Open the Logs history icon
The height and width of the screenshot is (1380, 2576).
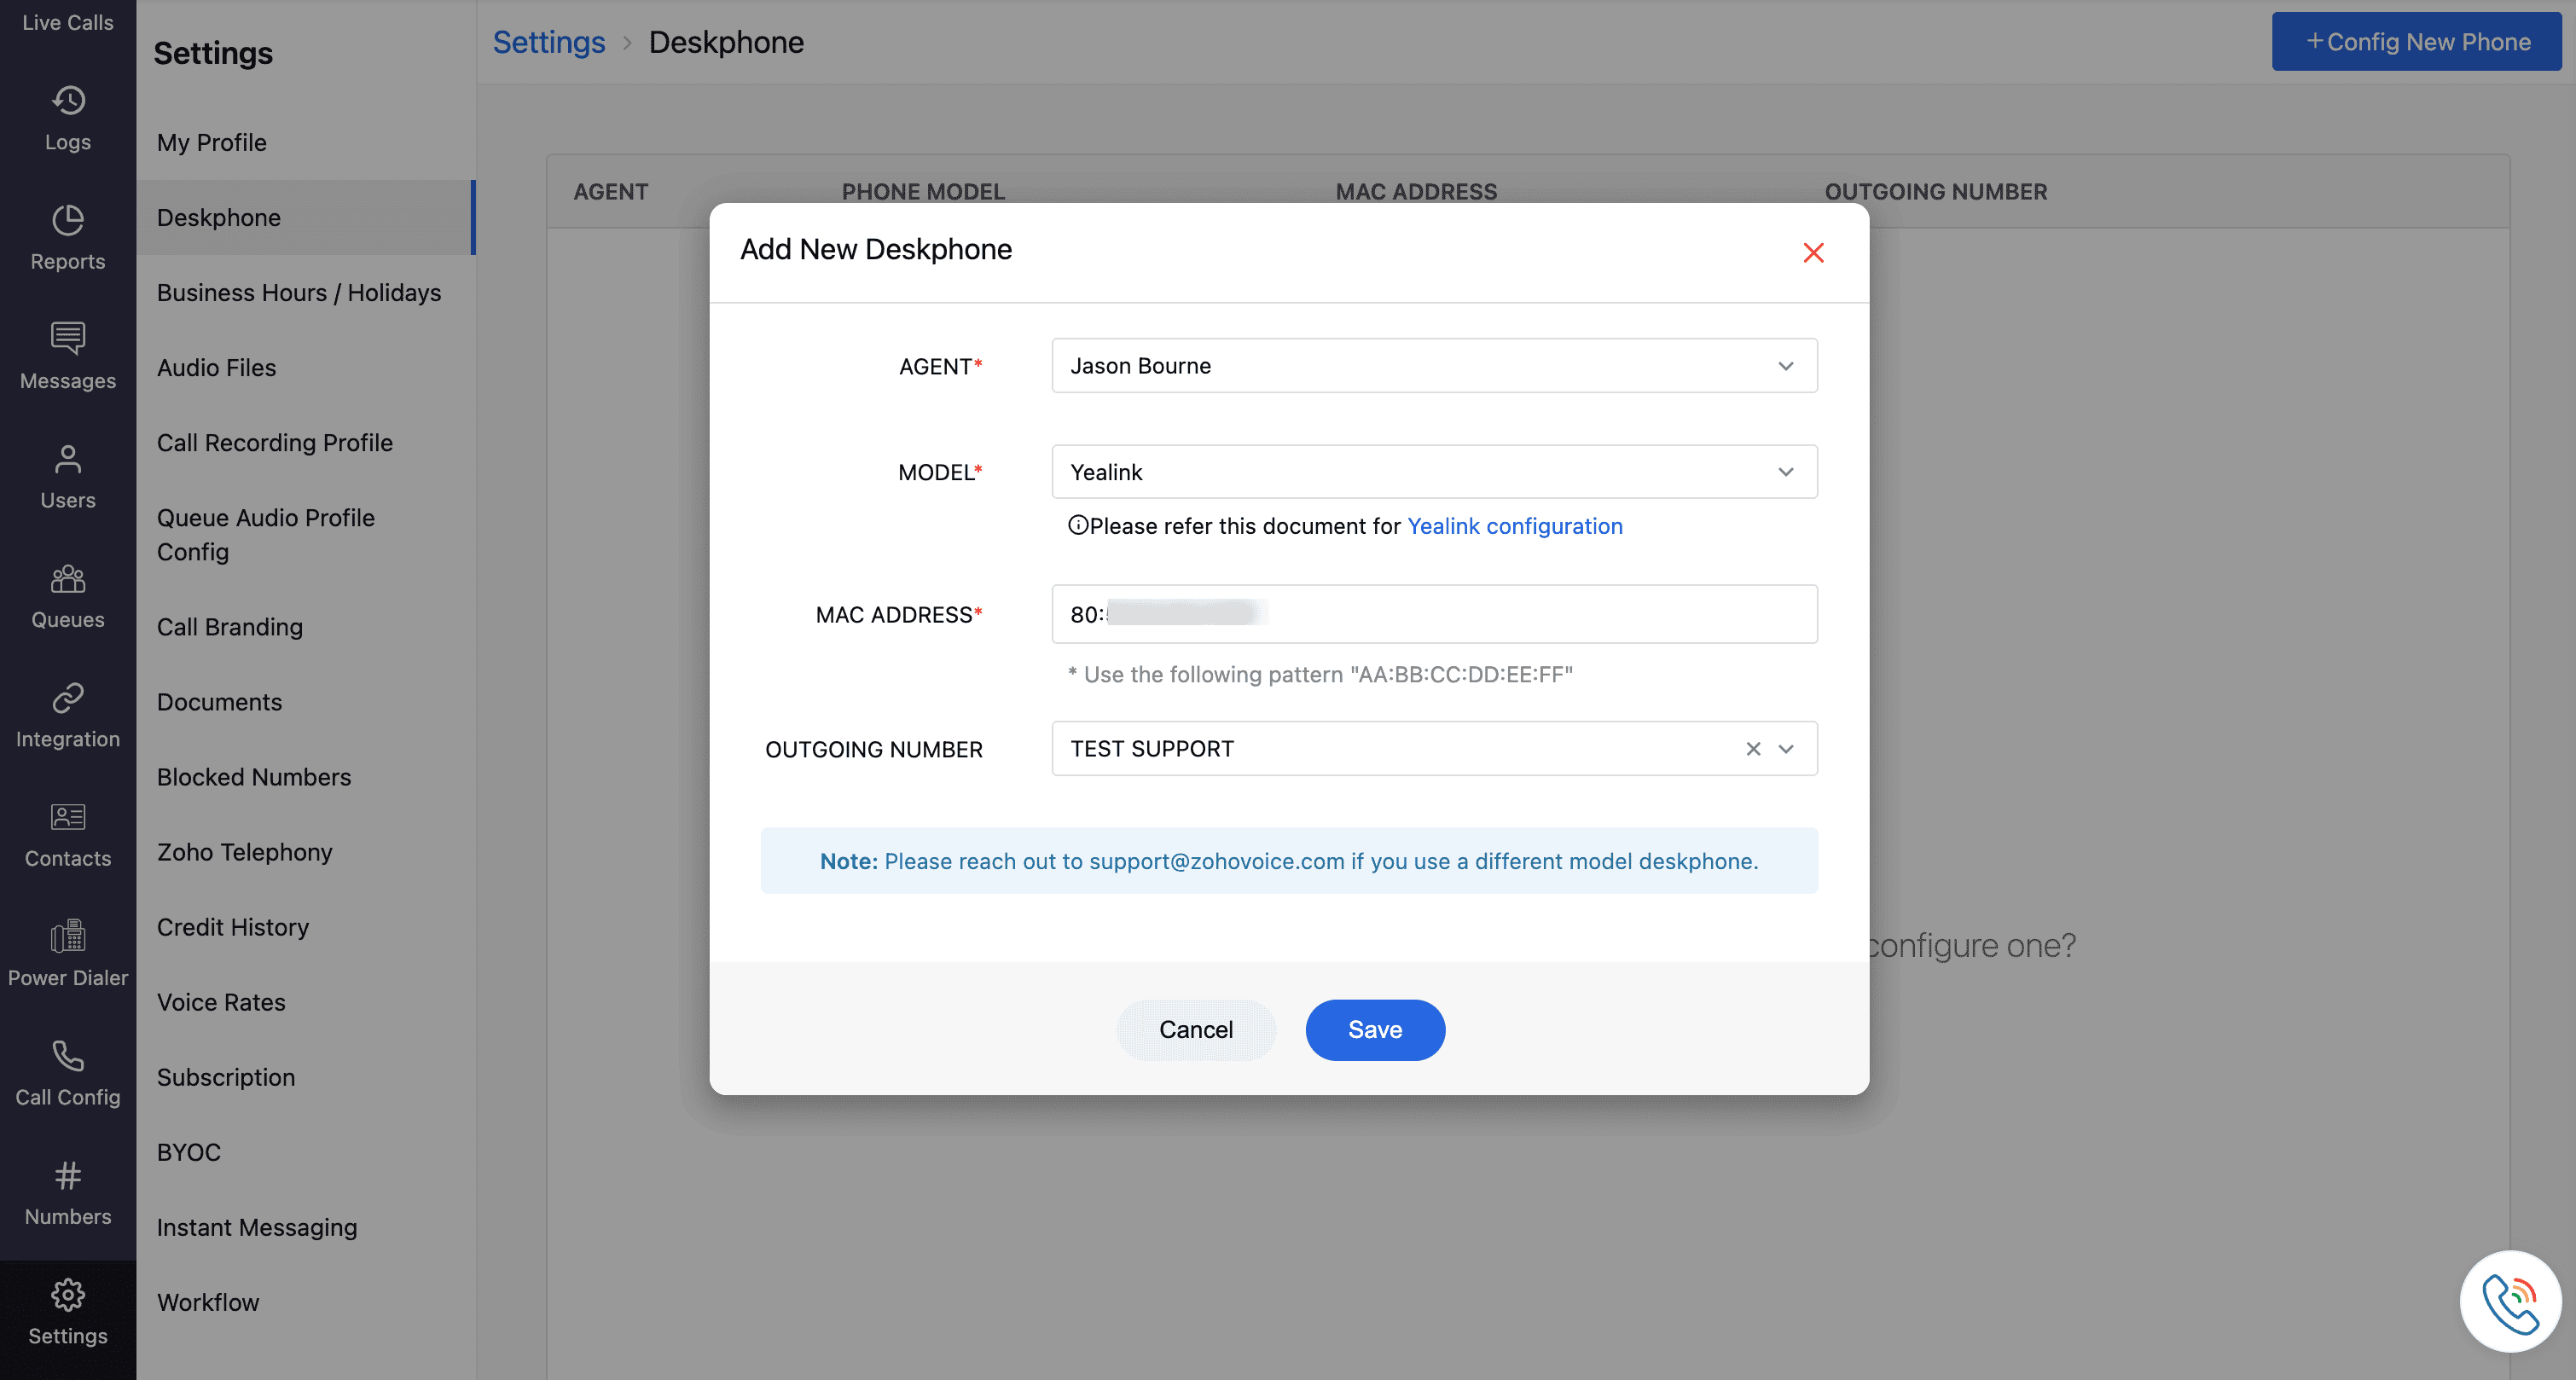pos(68,101)
